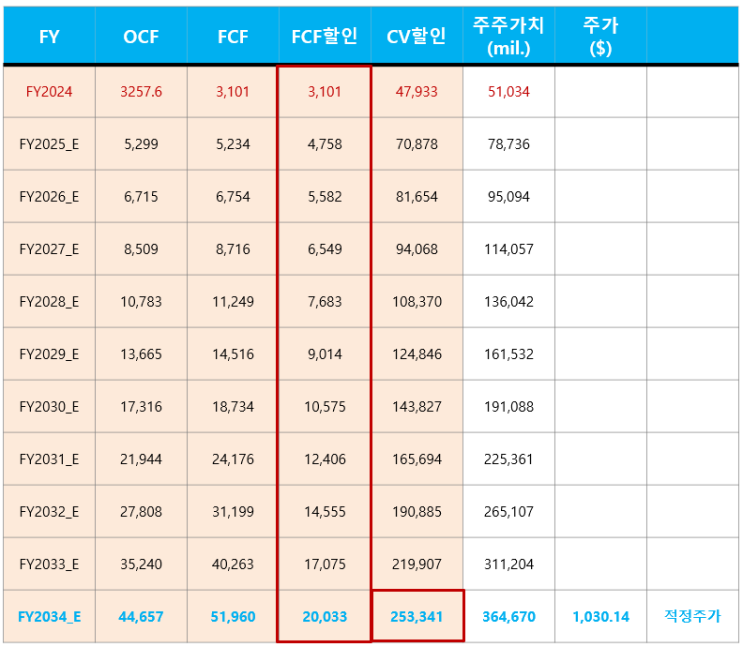Click the FY column header
Viewport: 743px width, 647px height.
click(x=49, y=36)
